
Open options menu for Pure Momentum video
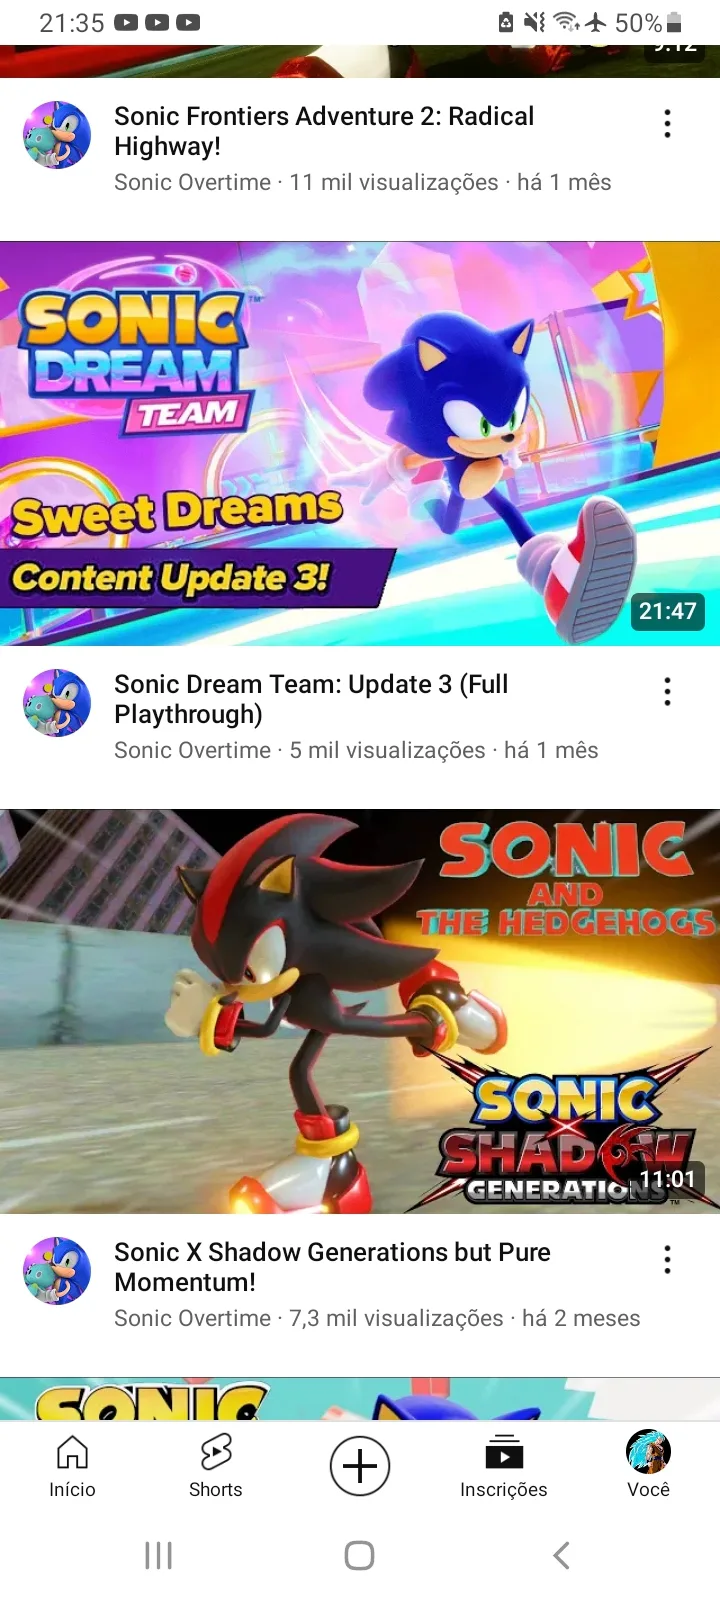[x=667, y=1260]
